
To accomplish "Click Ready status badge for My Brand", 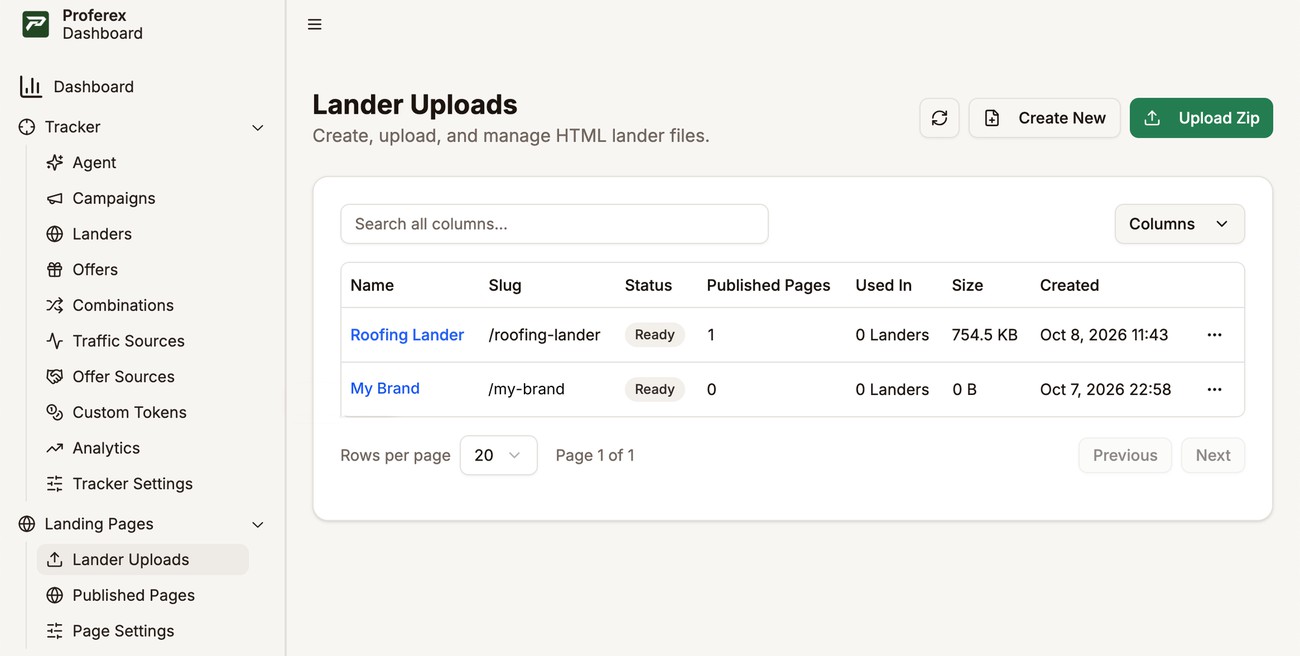I will point(655,389).
